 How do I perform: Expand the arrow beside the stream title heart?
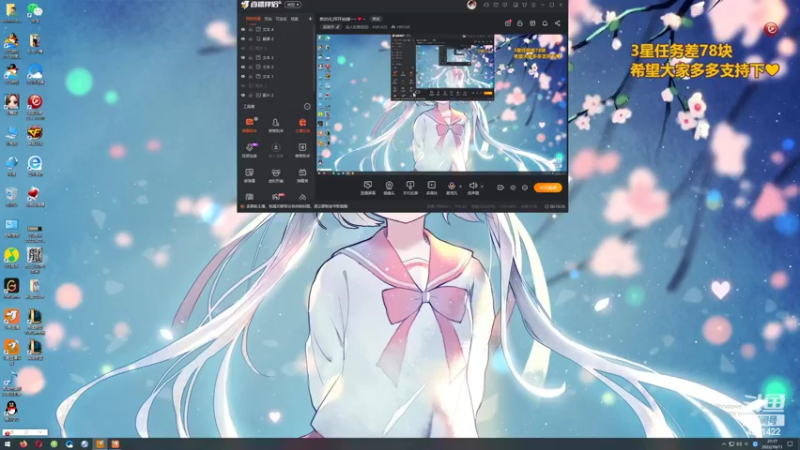coord(364,19)
